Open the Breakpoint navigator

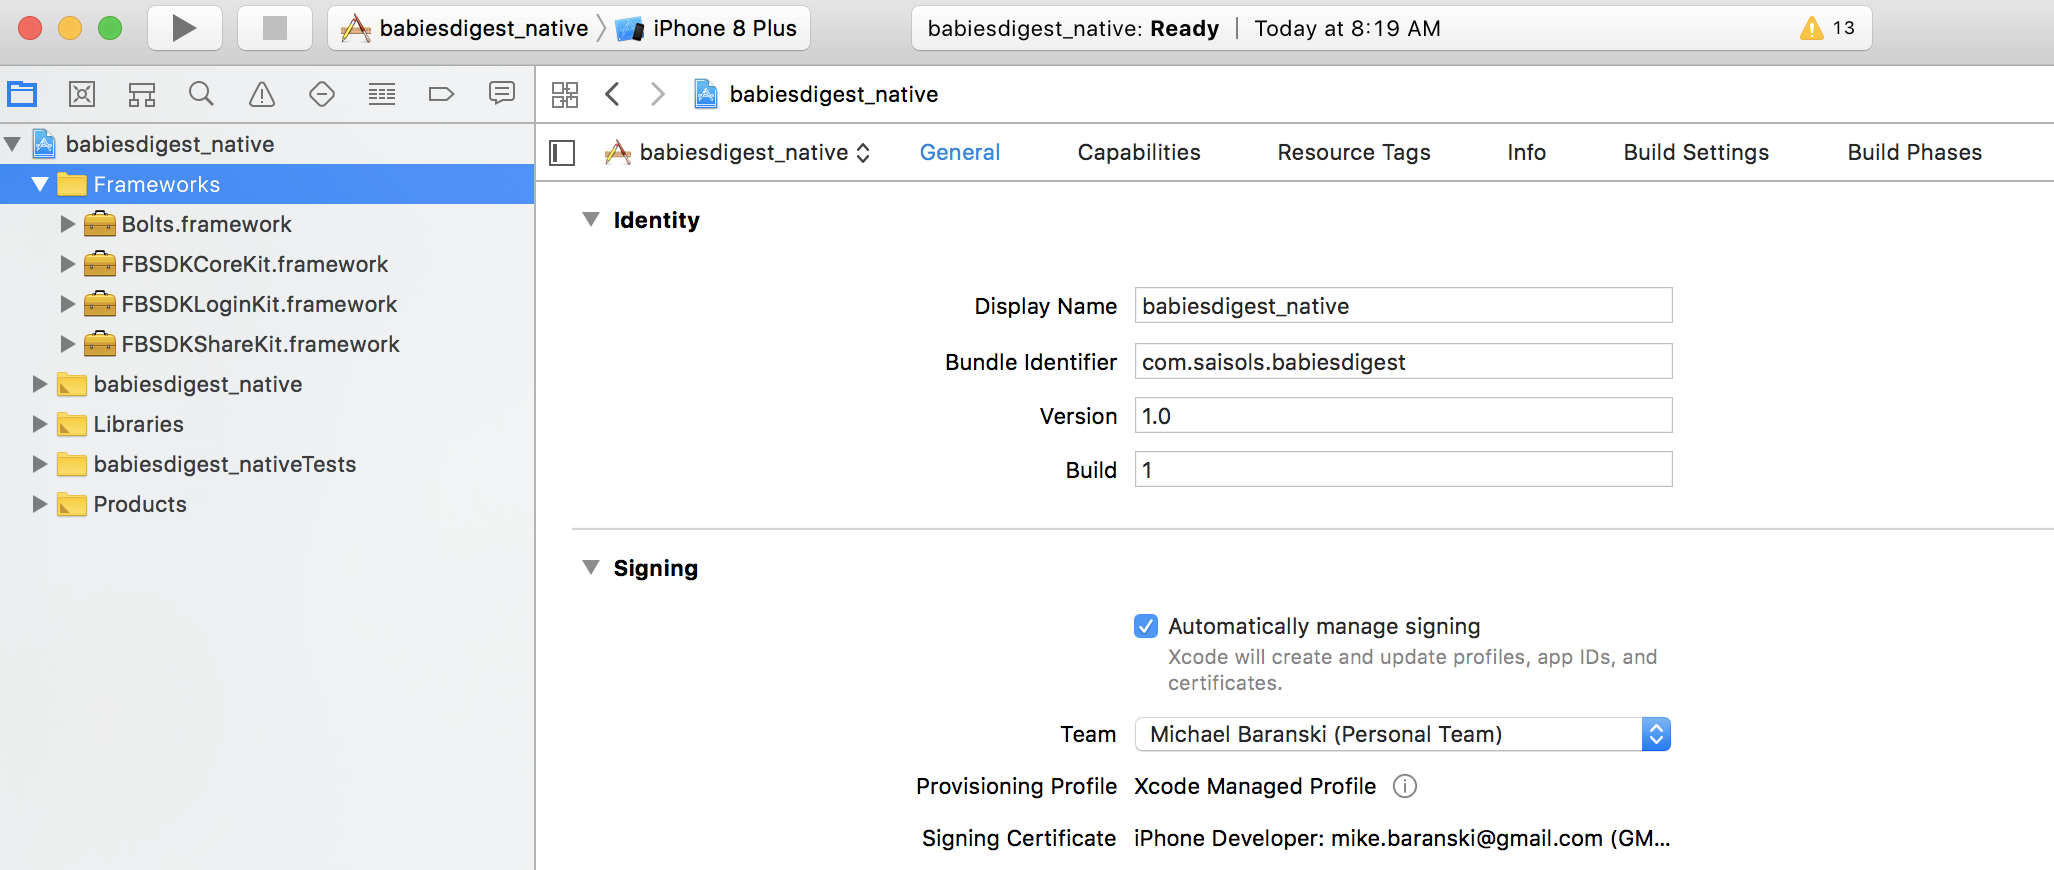(x=442, y=94)
